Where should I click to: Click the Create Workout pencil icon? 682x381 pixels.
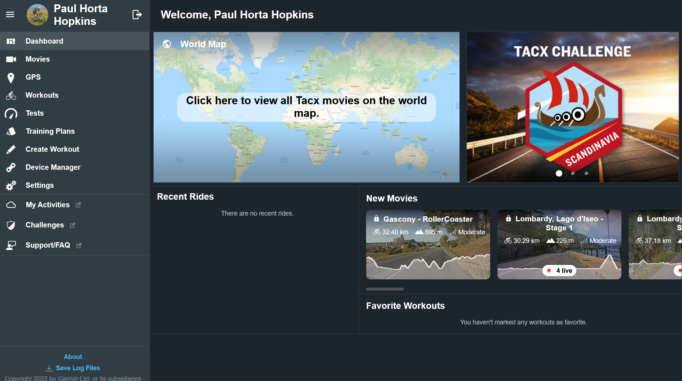pos(11,149)
